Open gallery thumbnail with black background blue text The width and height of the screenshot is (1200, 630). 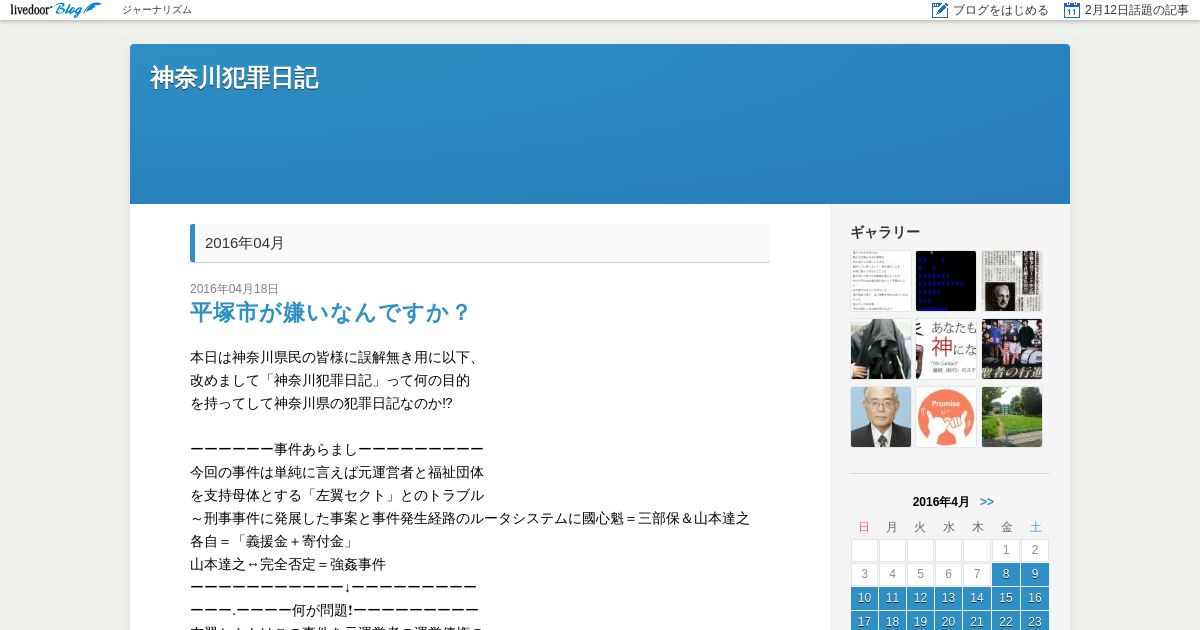tap(946, 281)
